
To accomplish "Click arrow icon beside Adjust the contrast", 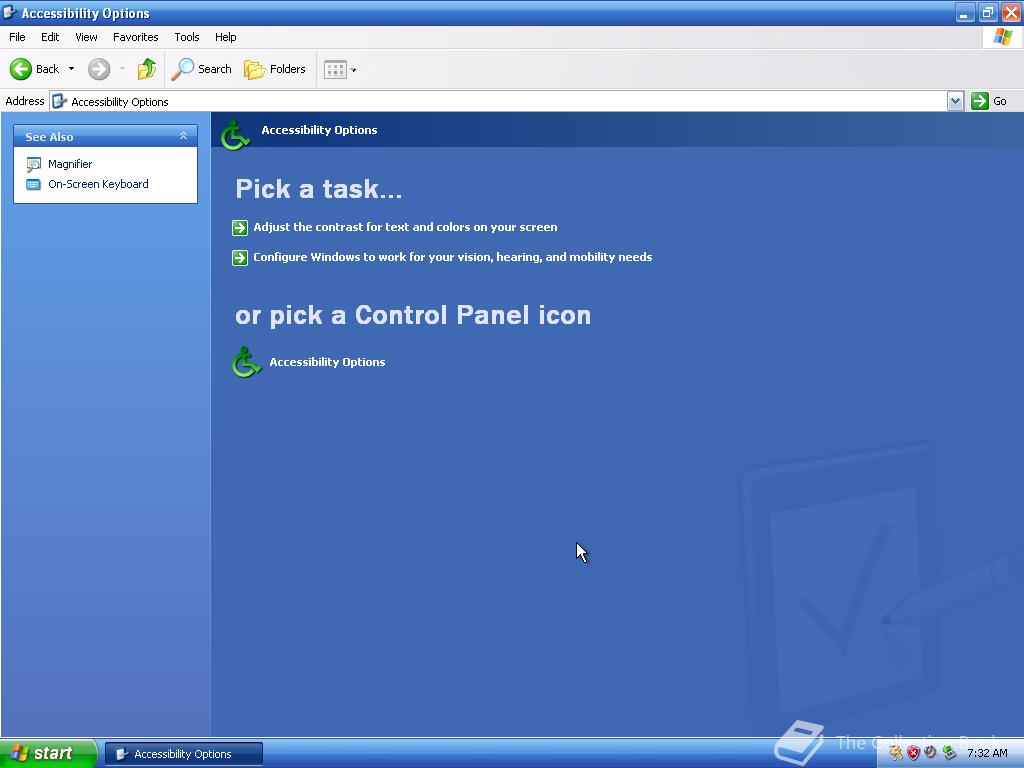I will [240, 227].
